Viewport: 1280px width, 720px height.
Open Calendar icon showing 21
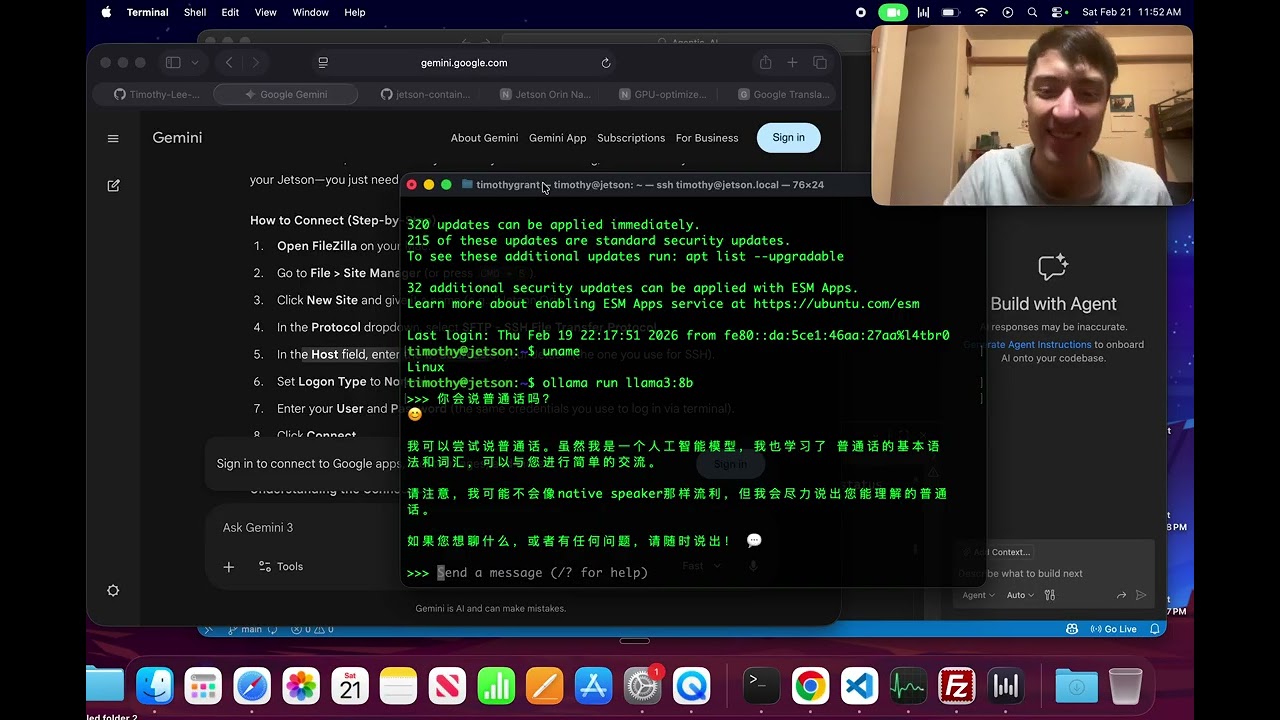350,686
